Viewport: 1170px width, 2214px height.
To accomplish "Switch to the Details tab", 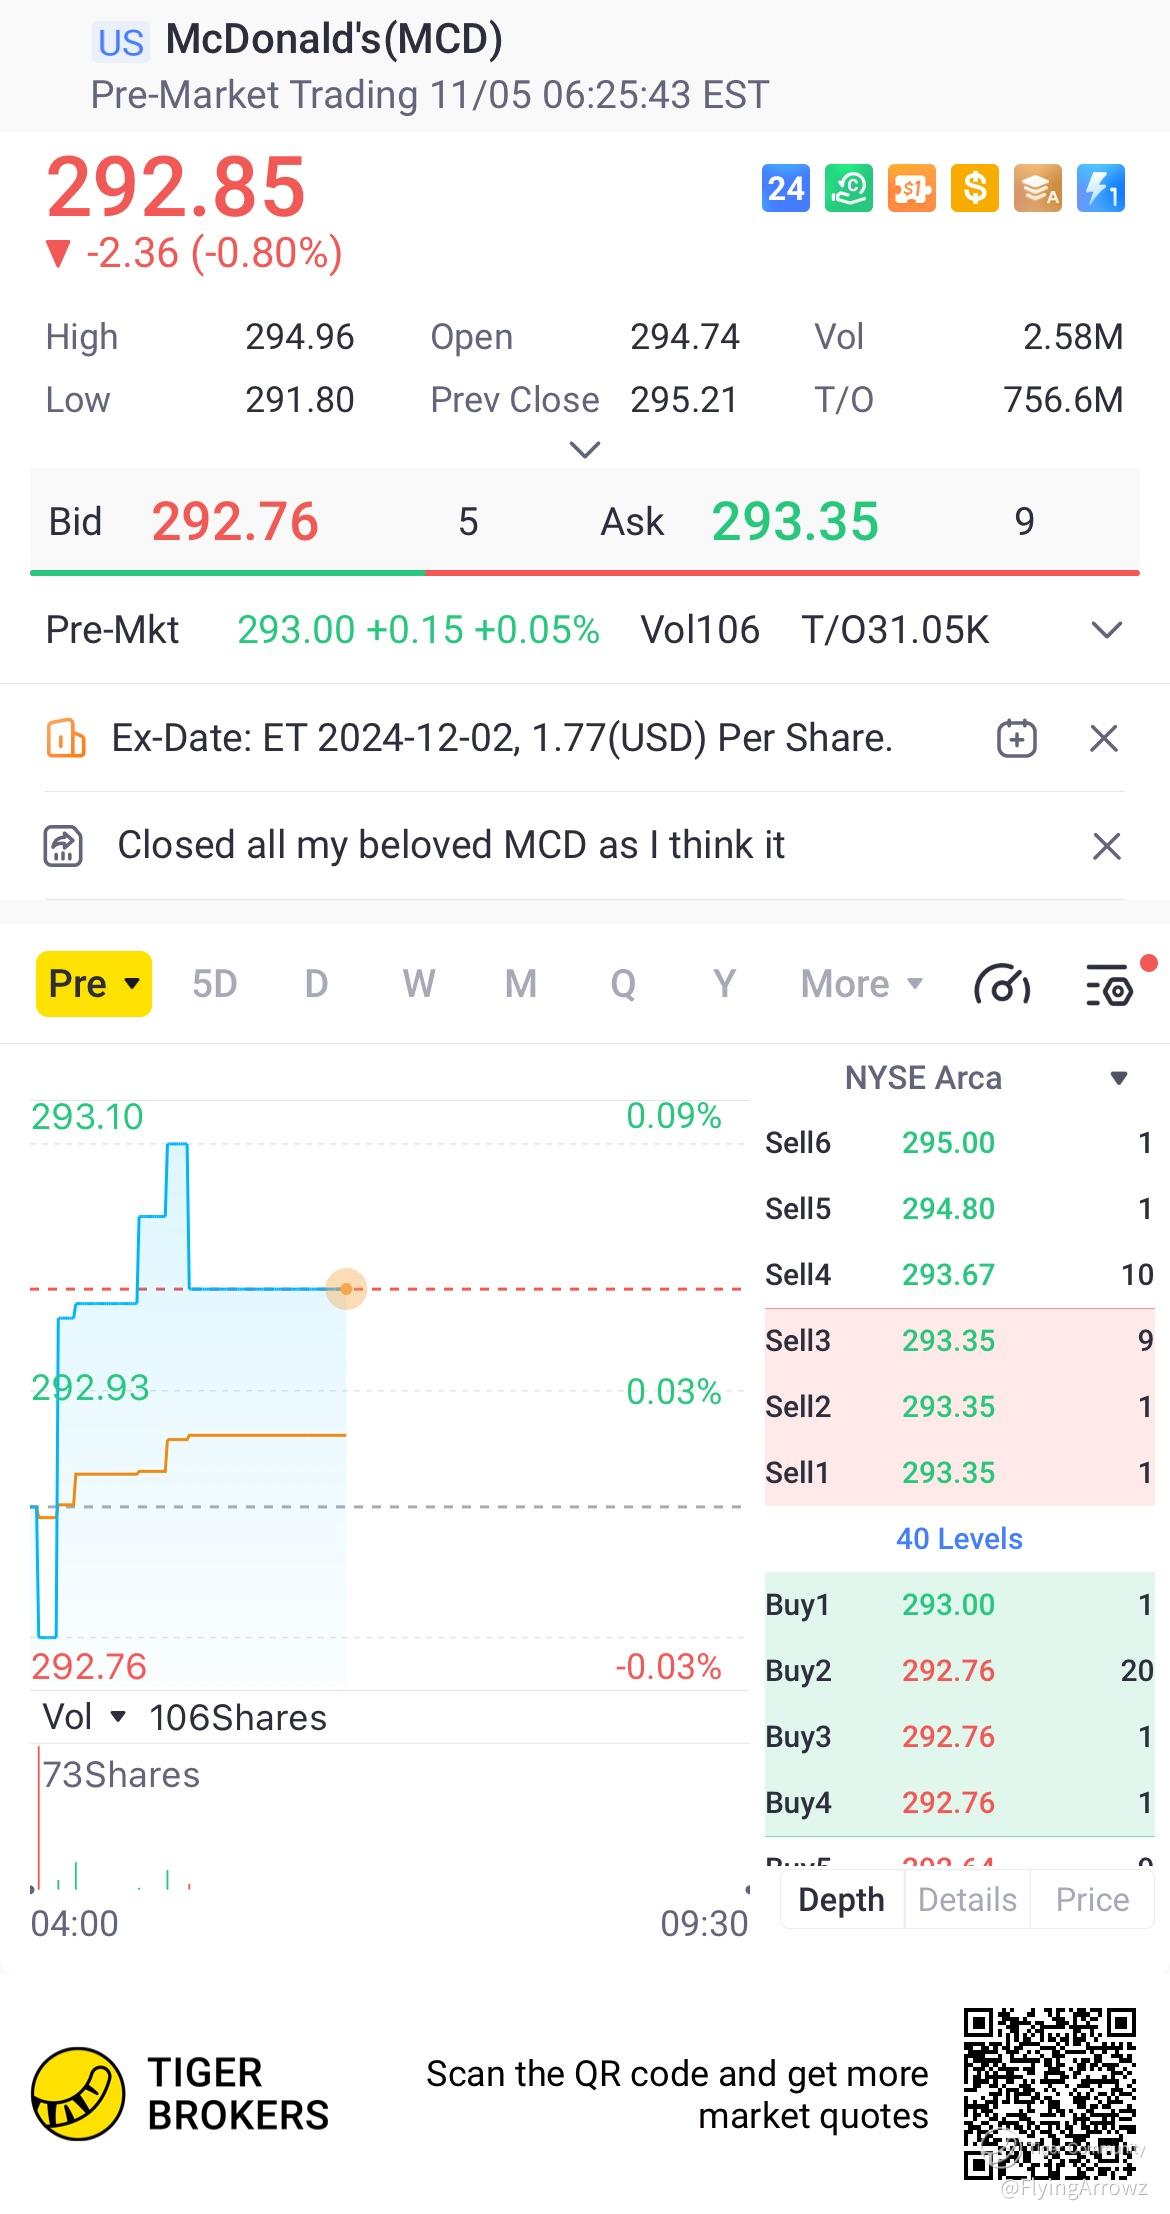I will tap(967, 1899).
